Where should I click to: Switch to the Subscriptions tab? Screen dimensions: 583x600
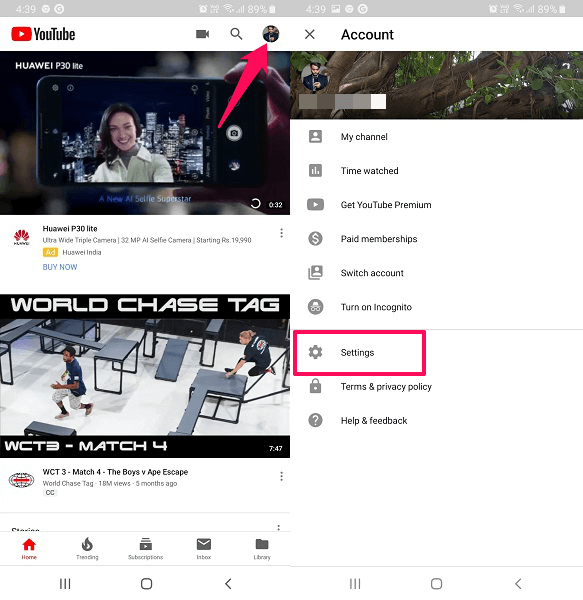(x=145, y=549)
